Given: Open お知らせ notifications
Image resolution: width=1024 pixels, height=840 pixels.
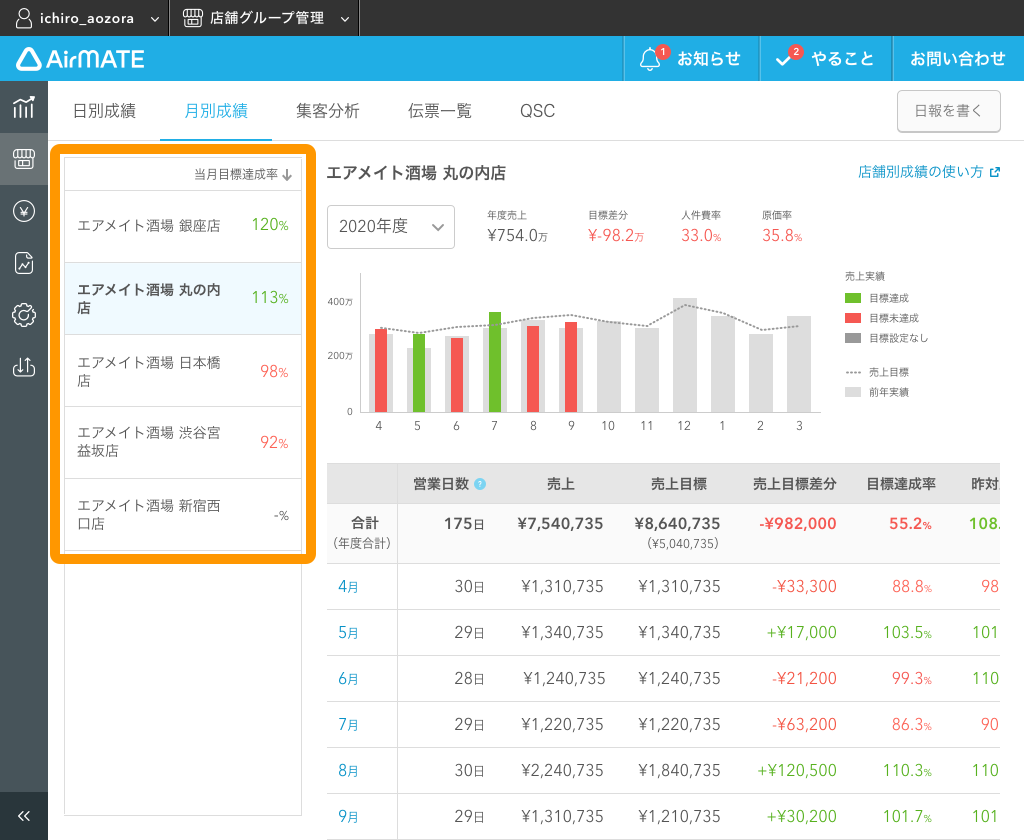Looking at the screenshot, I should [692, 59].
